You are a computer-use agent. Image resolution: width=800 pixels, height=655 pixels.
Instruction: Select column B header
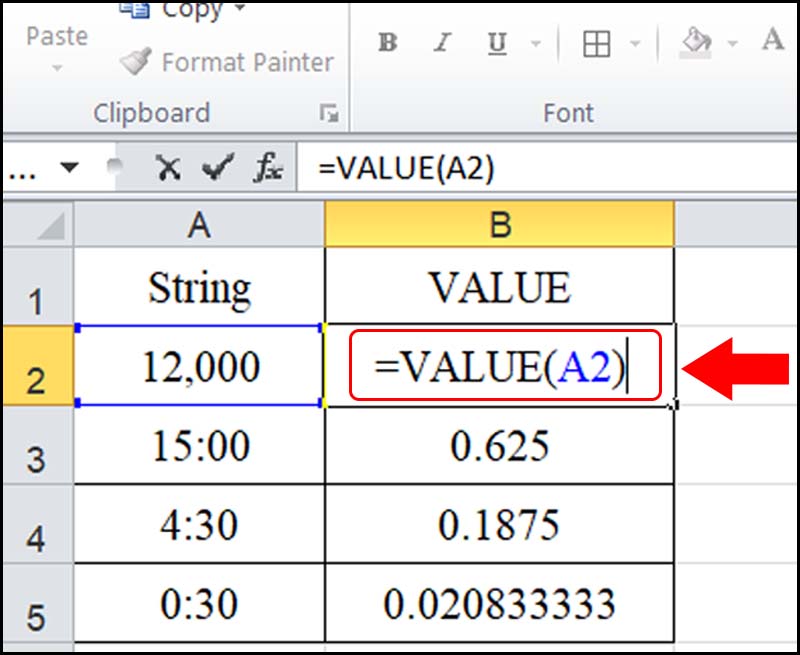tap(499, 224)
